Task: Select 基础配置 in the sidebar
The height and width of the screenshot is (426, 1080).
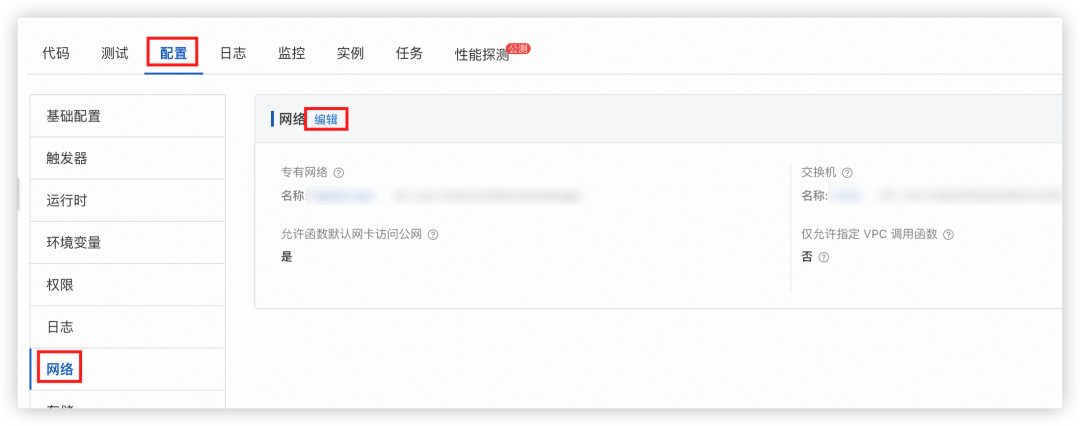Action: pos(127,116)
